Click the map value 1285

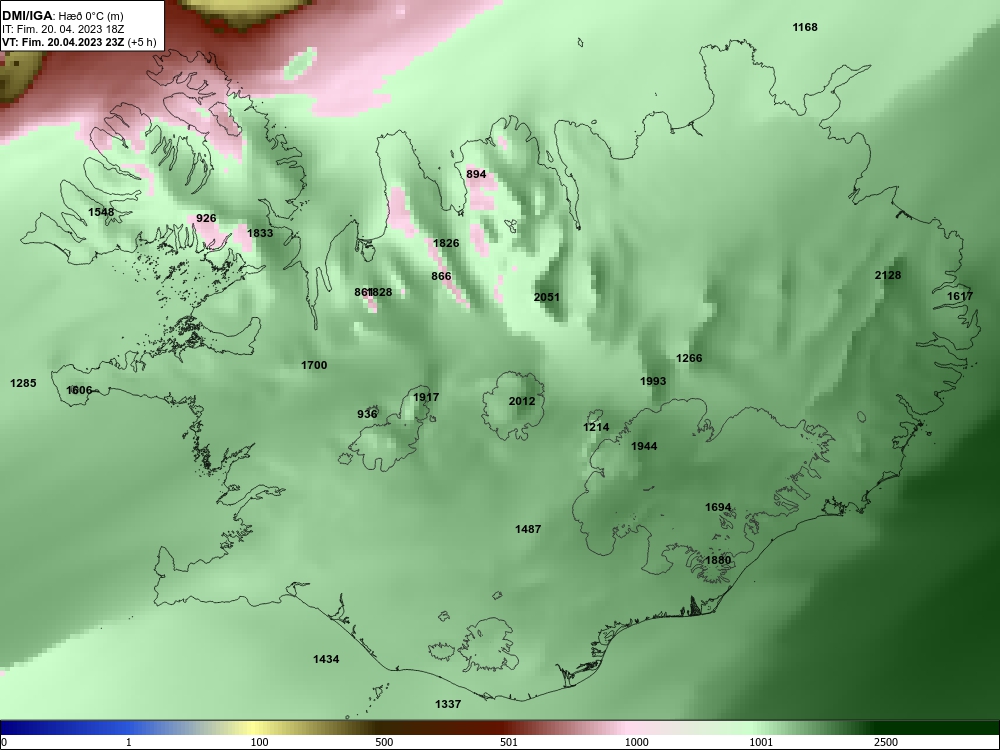click(x=24, y=383)
